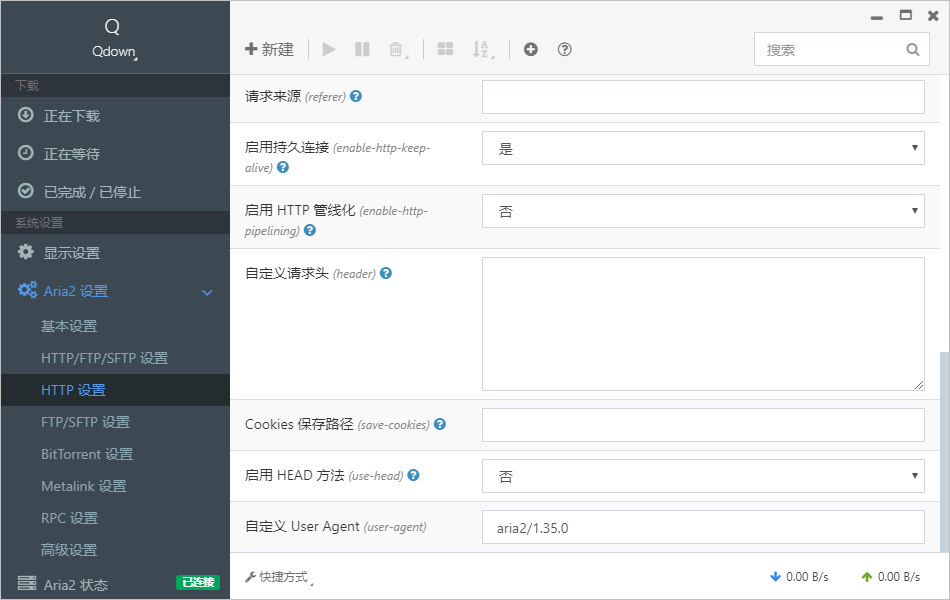Pause selected tasks with pause icon

point(362,49)
